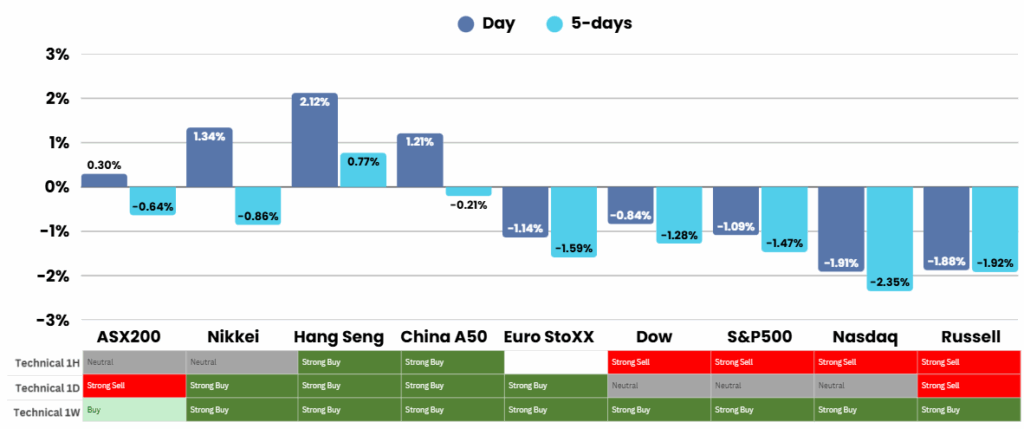1024x429 pixels.
Task: Select the Dow -0.84% Day bar
Action: click(630, 205)
